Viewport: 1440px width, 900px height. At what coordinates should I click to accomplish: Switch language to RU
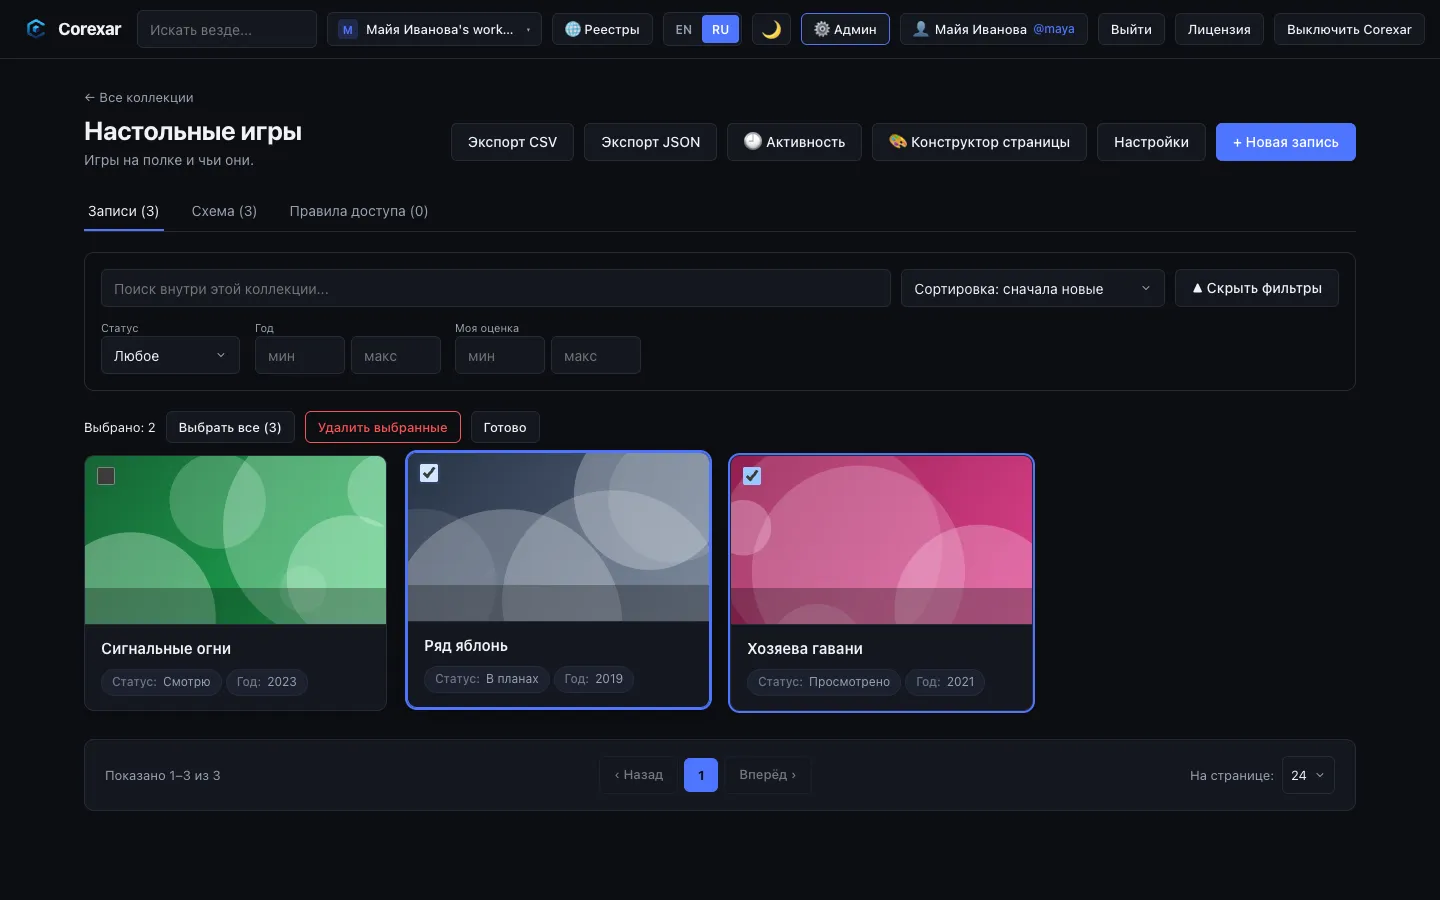coord(720,29)
